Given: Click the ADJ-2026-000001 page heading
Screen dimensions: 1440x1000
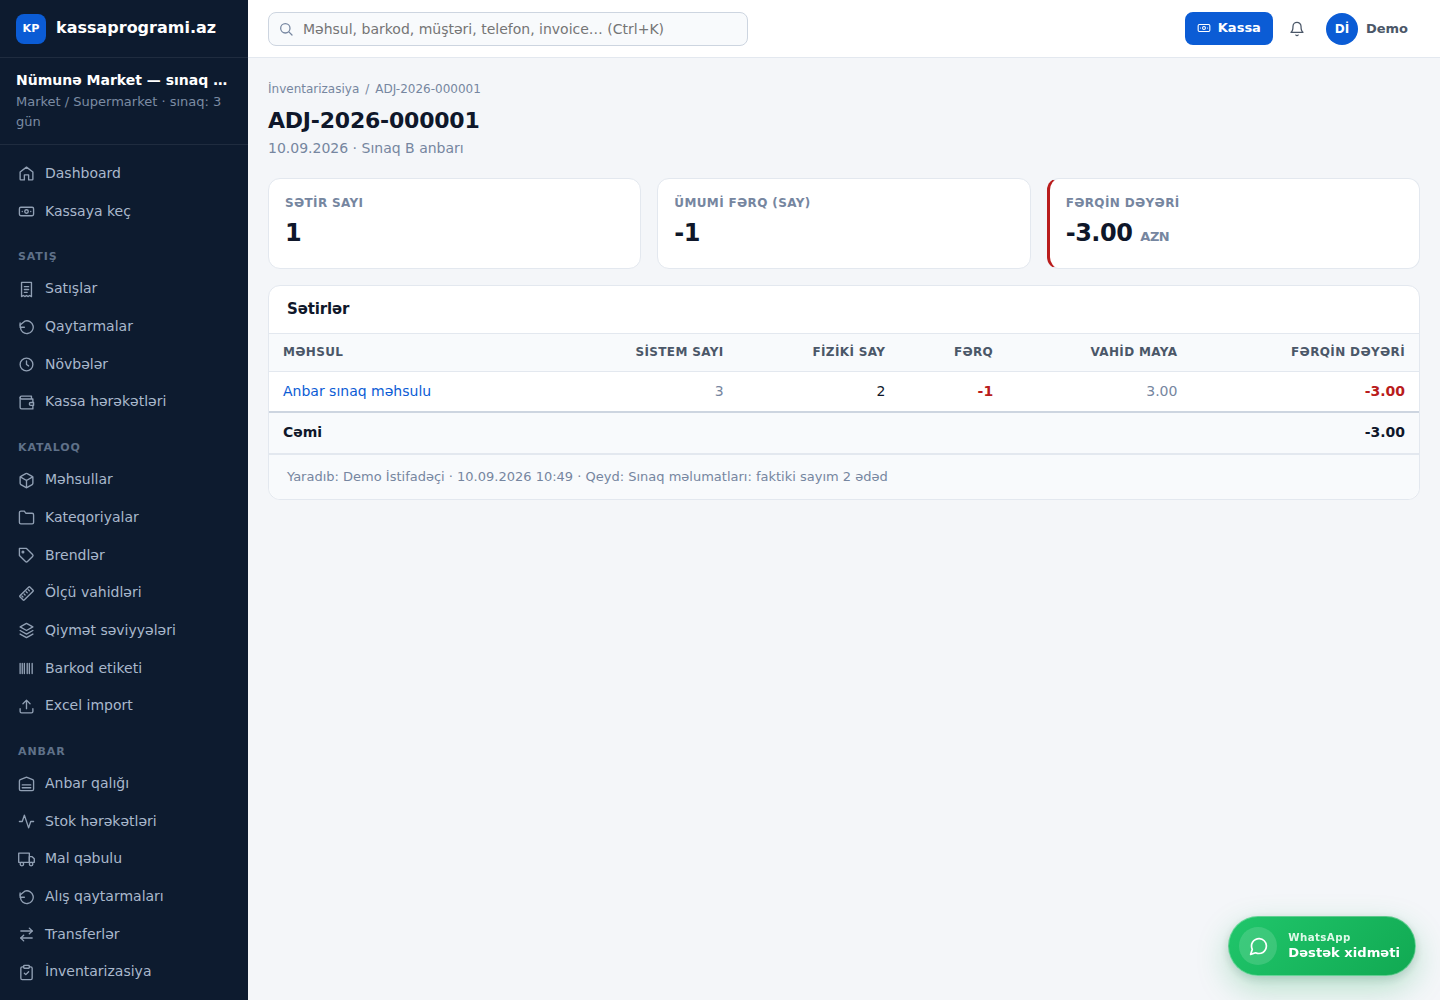Looking at the screenshot, I should pos(374,120).
